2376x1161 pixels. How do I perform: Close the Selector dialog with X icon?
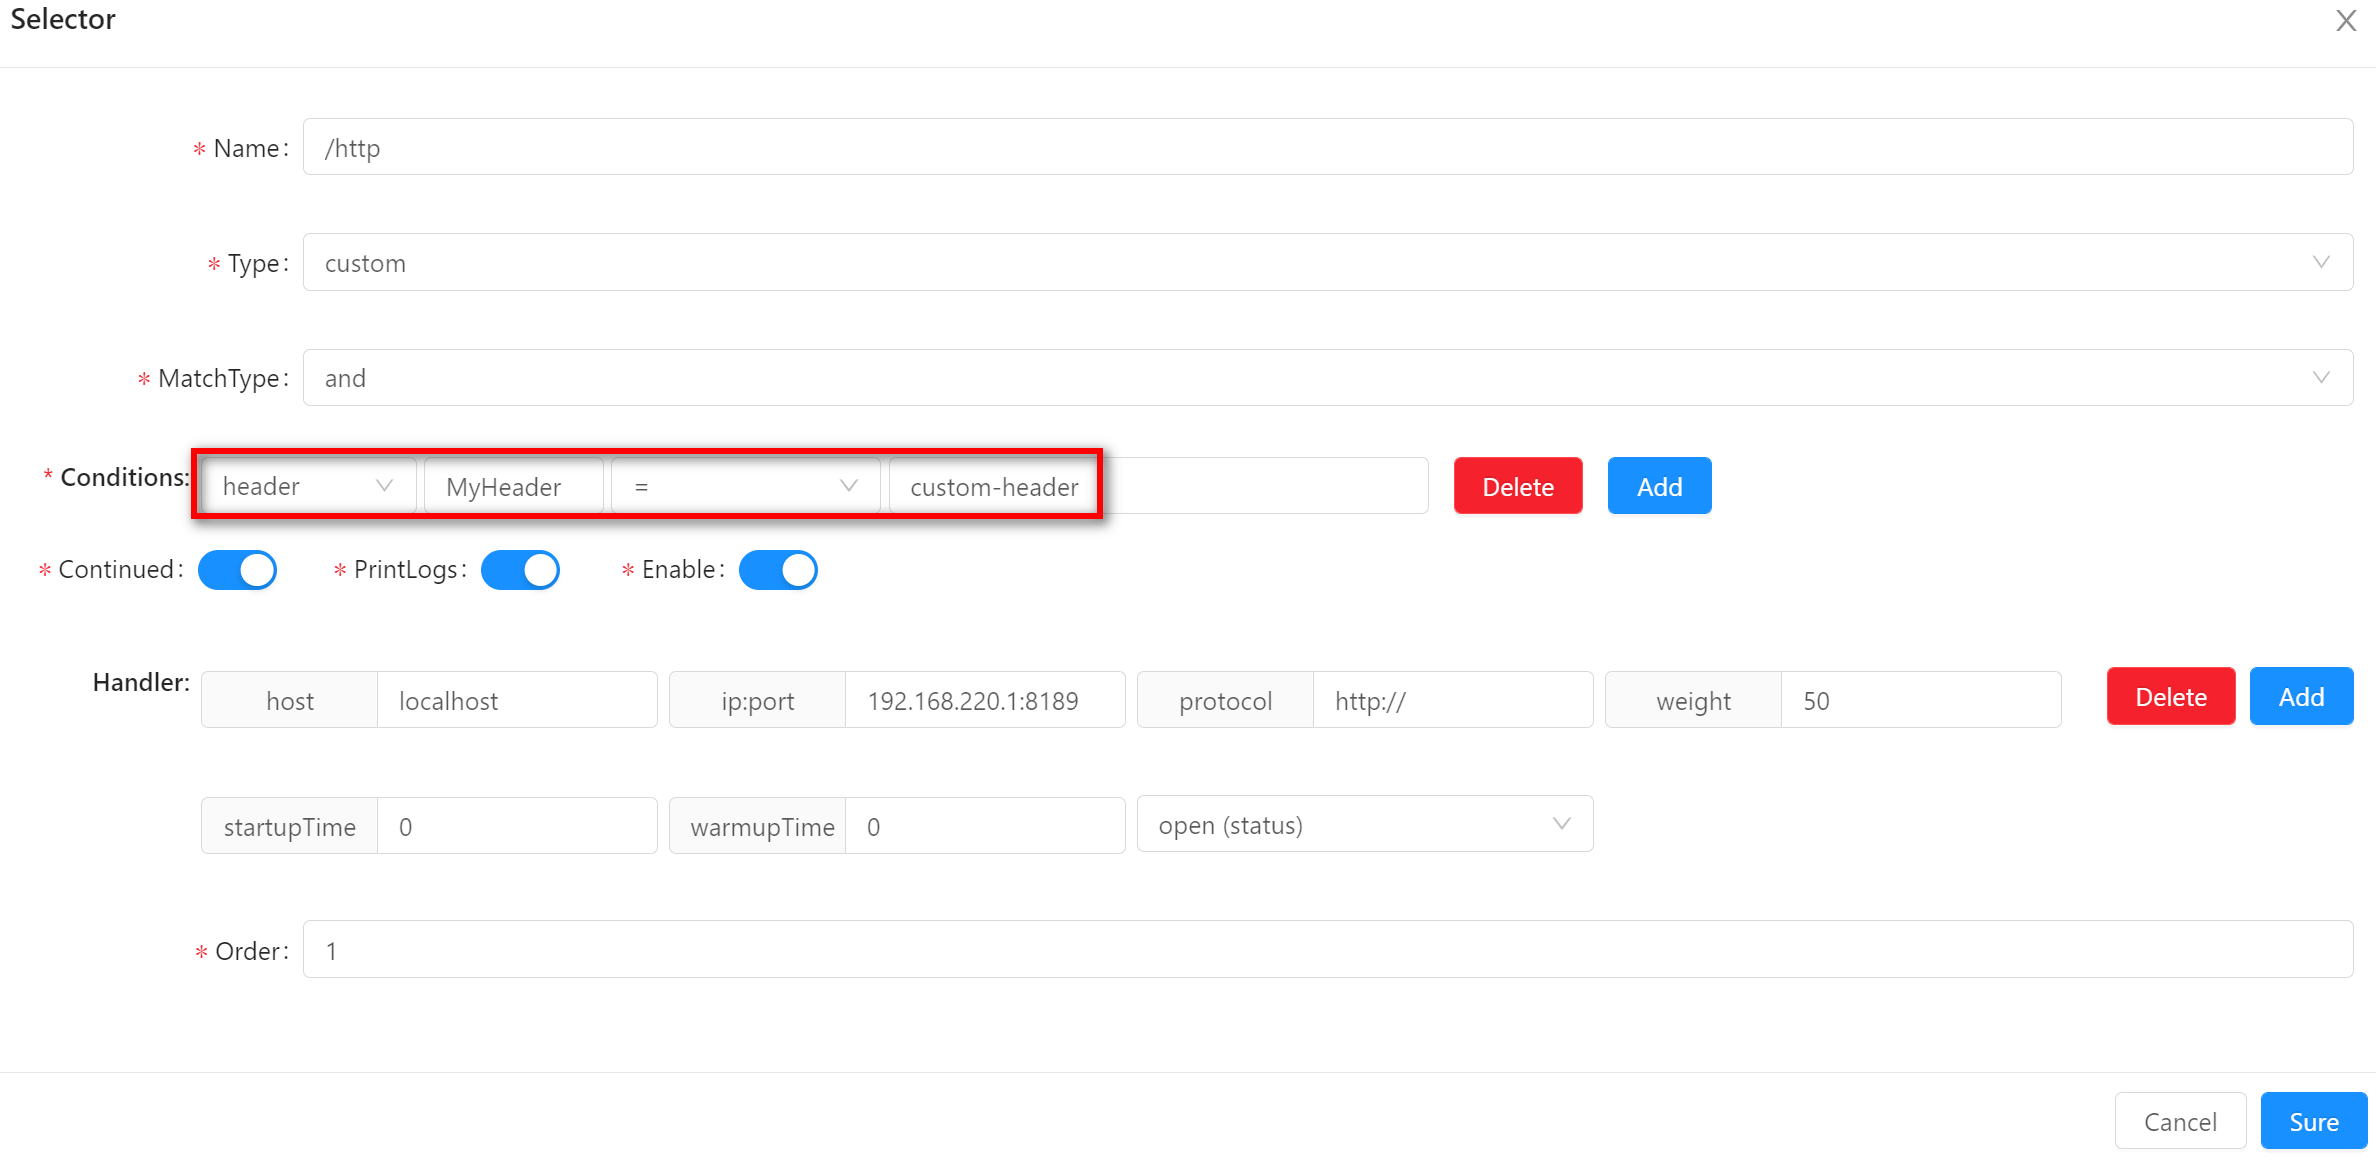click(2345, 21)
